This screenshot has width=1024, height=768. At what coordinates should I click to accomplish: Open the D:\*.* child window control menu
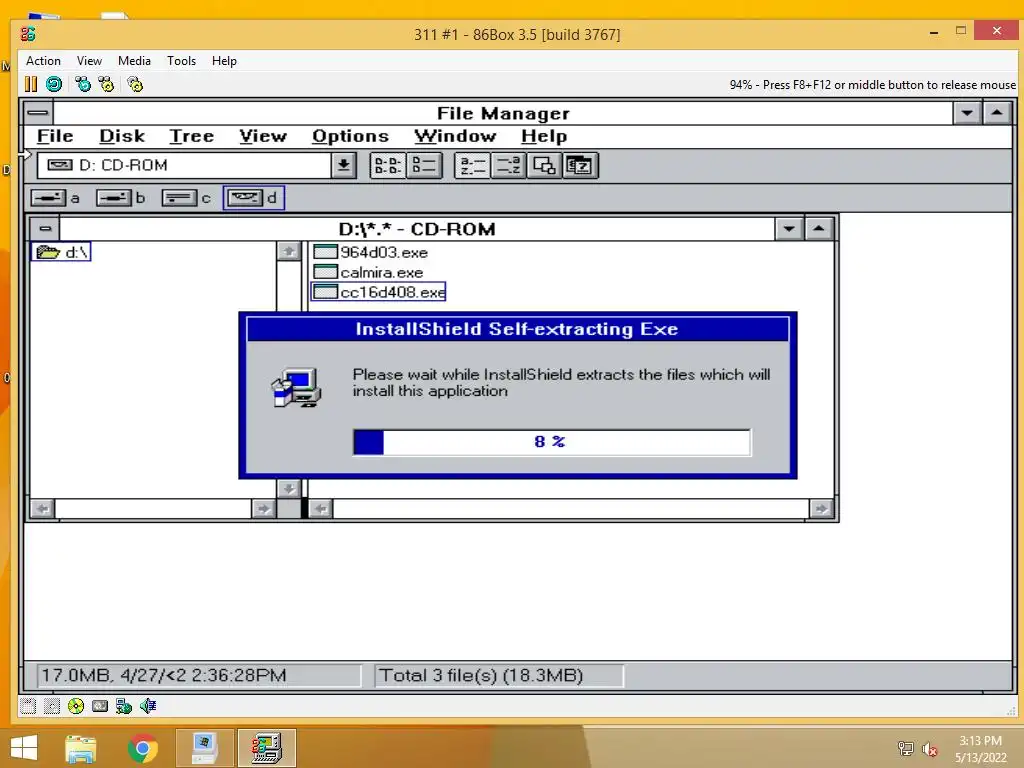(45, 229)
